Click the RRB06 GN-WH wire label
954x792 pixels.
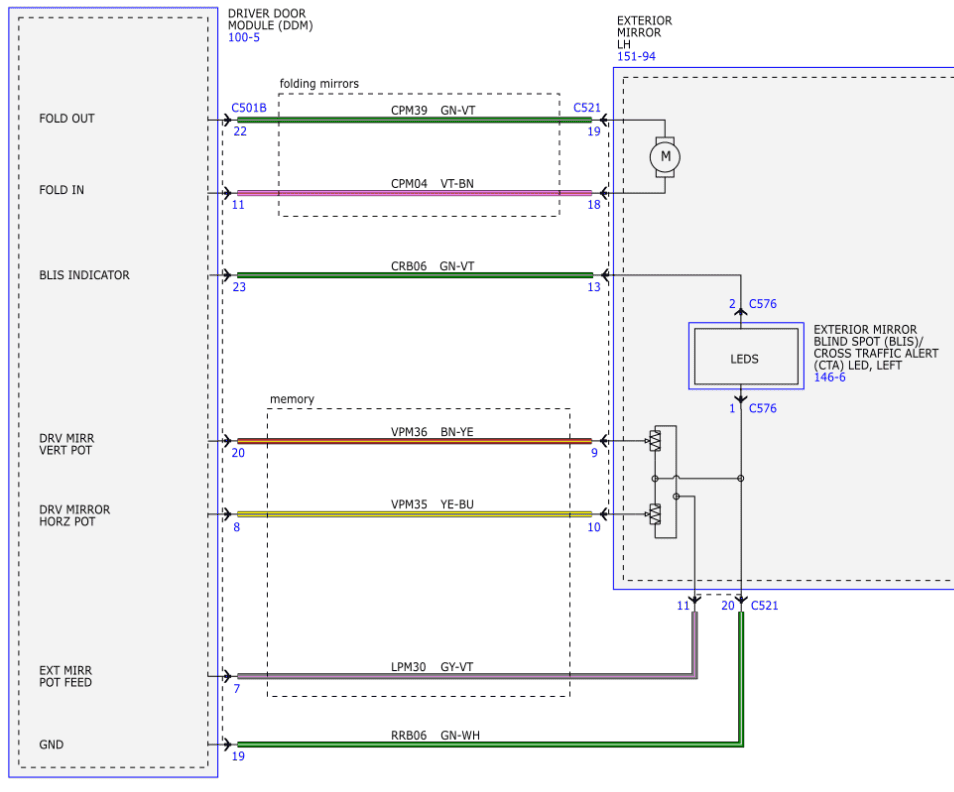[x=435, y=735]
